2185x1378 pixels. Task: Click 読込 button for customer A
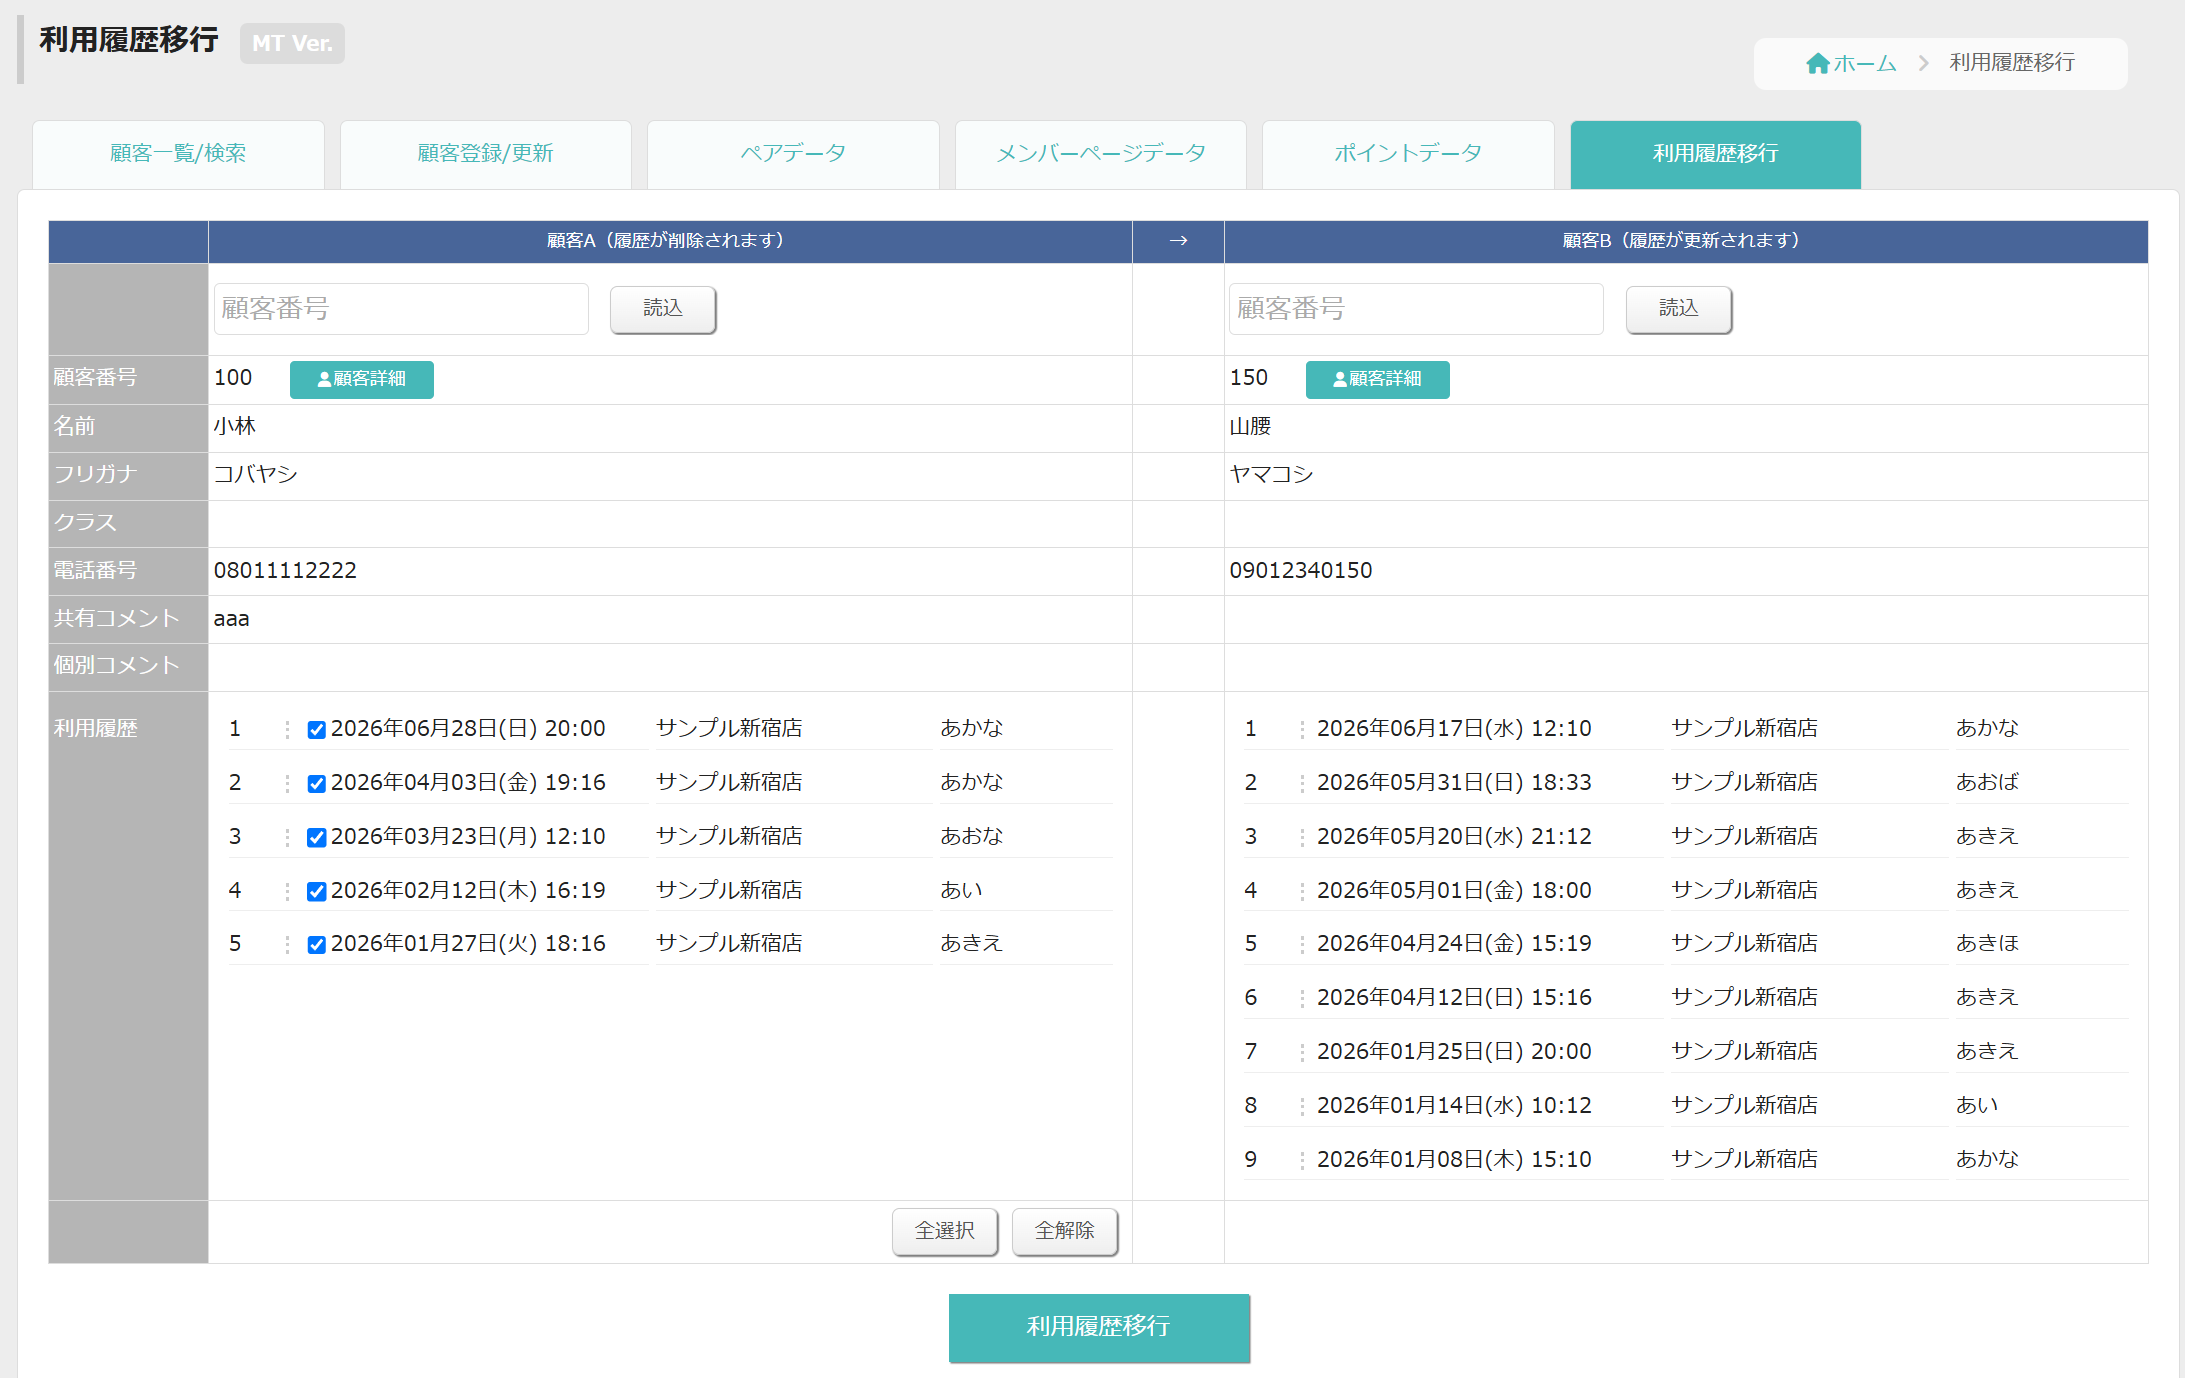tap(663, 309)
